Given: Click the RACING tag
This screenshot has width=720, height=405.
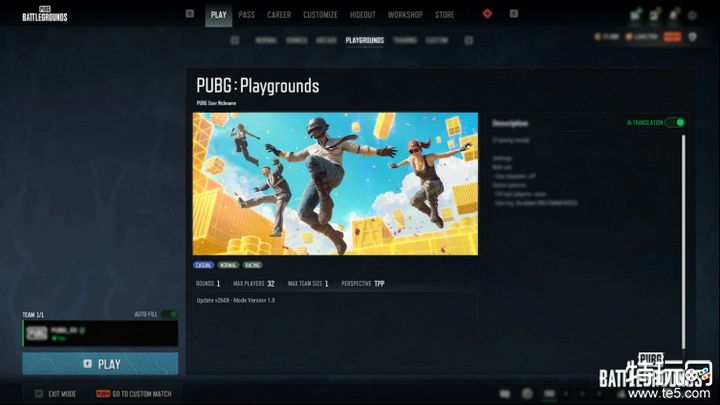Looking at the screenshot, I should point(252,265).
